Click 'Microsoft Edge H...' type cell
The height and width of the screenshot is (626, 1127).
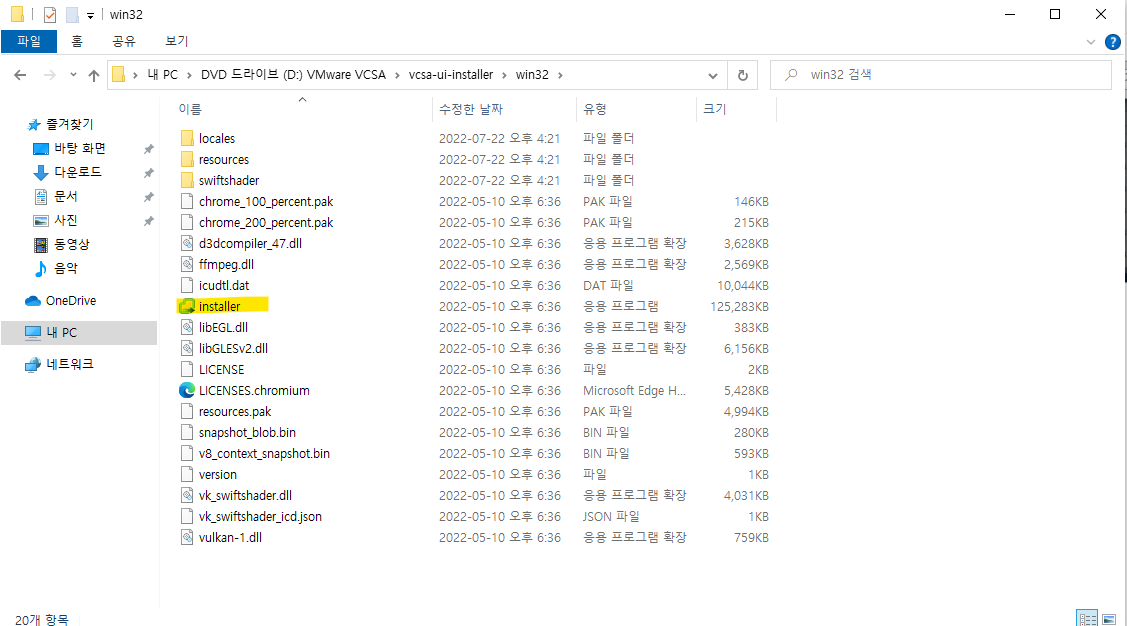point(634,390)
